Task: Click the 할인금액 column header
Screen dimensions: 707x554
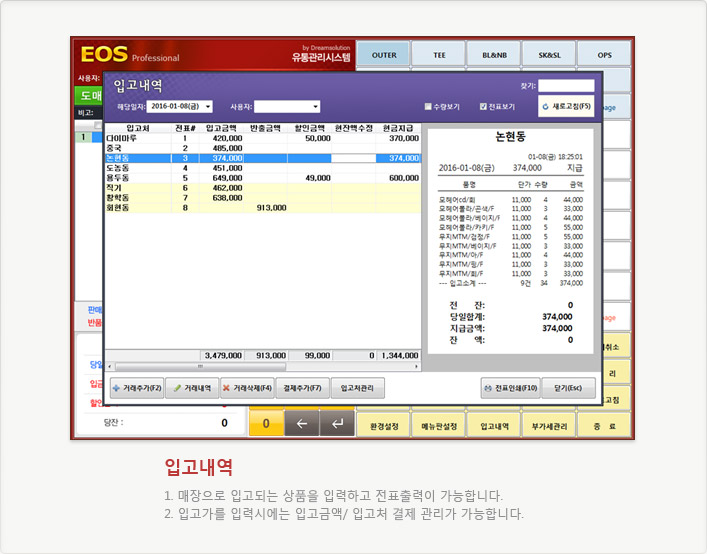Action: (x=309, y=128)
